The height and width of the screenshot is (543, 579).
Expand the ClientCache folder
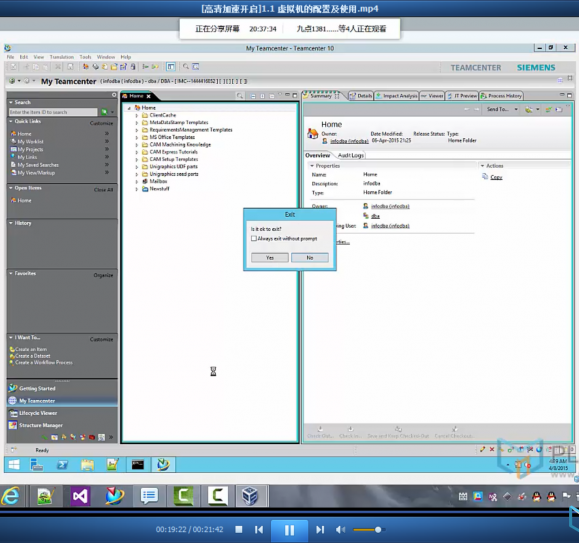[137, 116]
